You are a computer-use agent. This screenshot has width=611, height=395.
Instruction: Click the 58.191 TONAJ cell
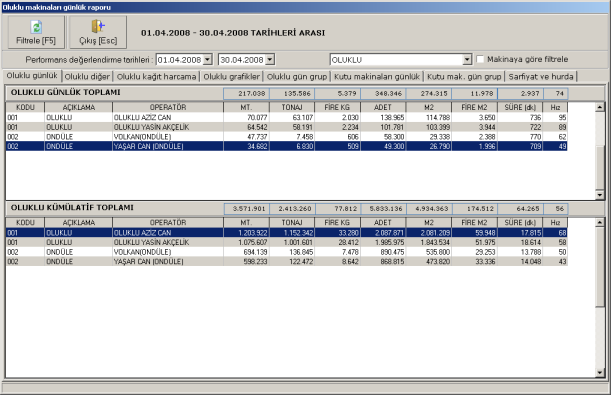point(292,127)
